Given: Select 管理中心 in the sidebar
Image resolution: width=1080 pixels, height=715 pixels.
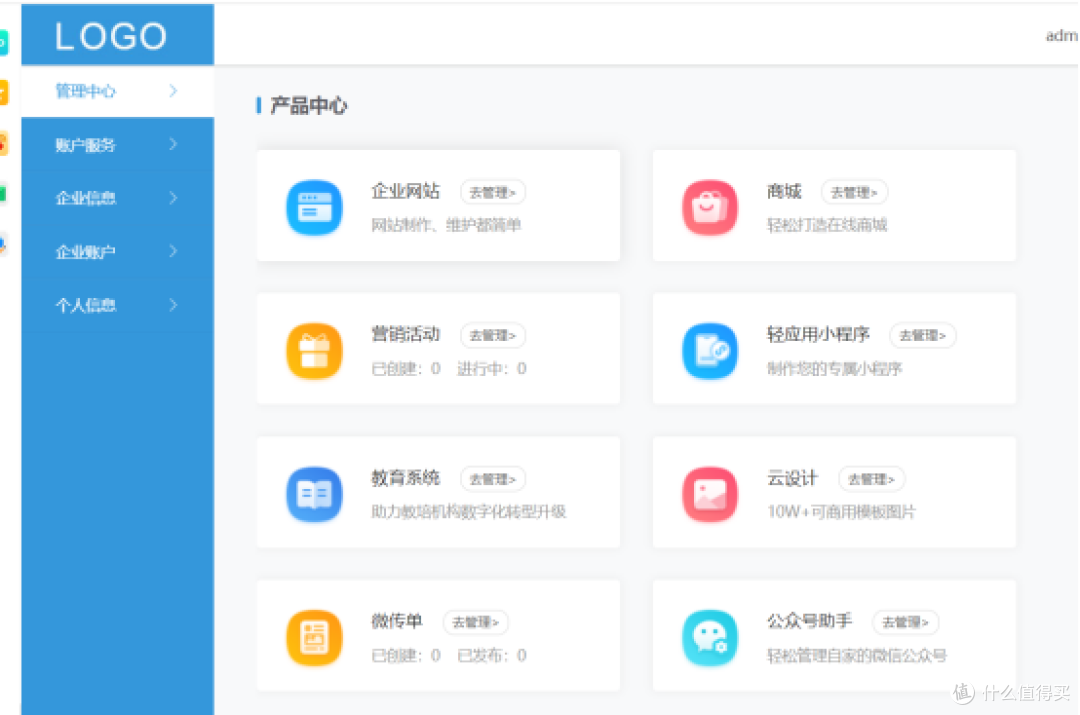Looking at the screenshot, I should point(117,91).
